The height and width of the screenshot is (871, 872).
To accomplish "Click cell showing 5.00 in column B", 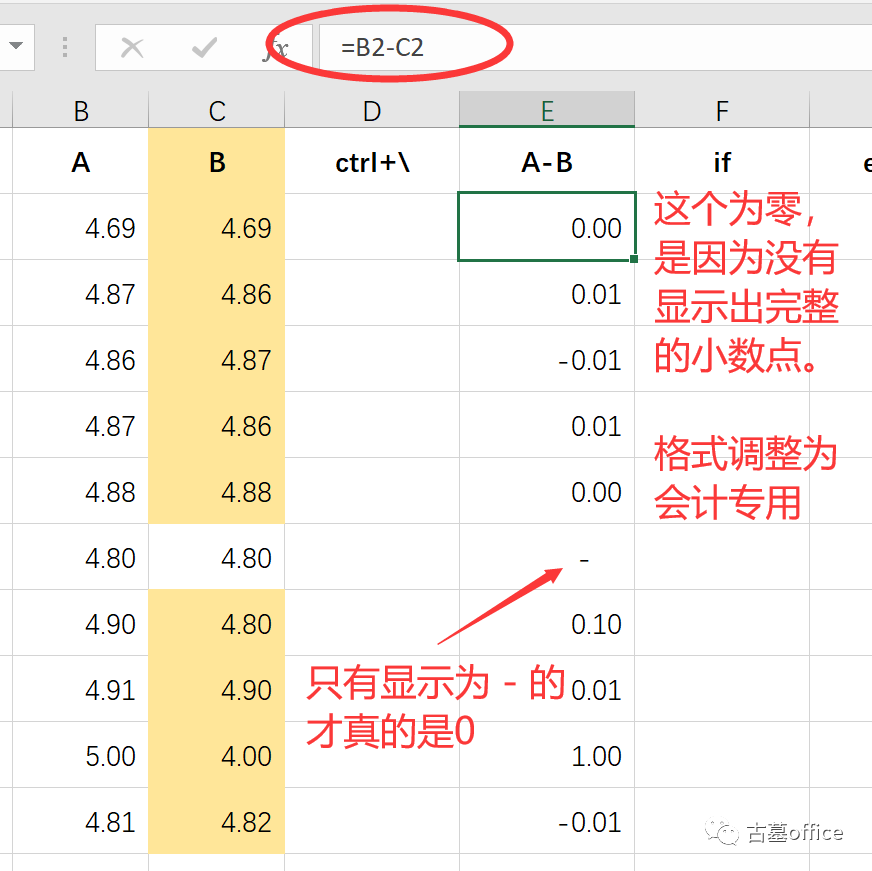I will click(x=81, y=755).
